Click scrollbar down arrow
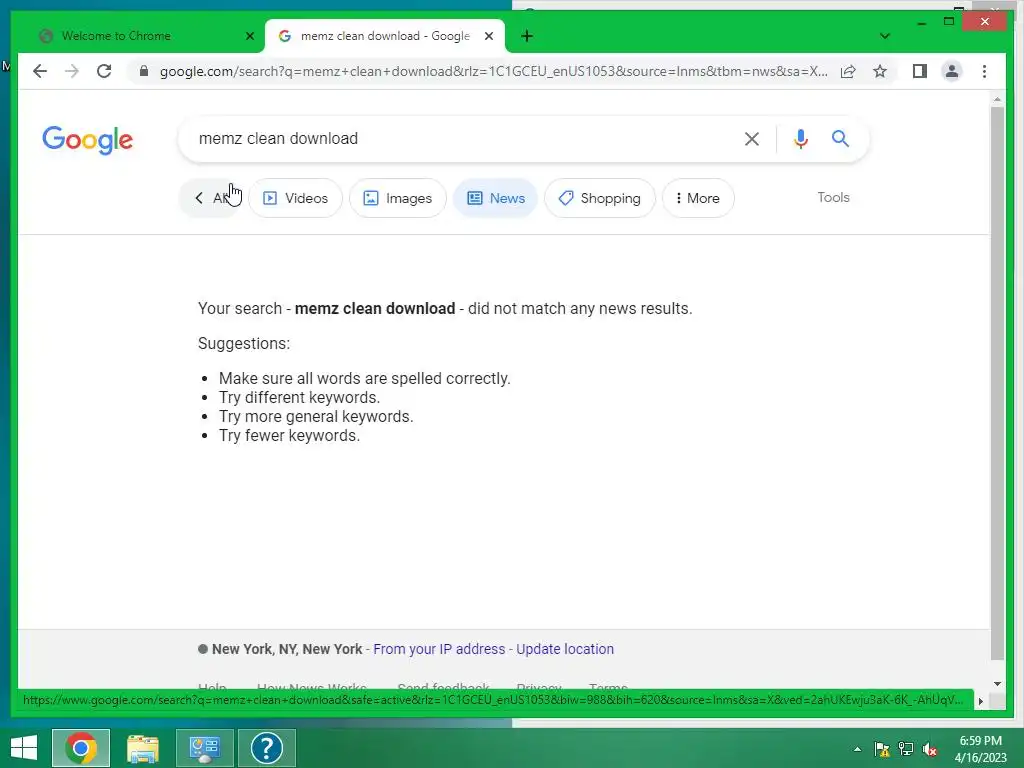The image size is (1024, 768). (x=997, y=684)
